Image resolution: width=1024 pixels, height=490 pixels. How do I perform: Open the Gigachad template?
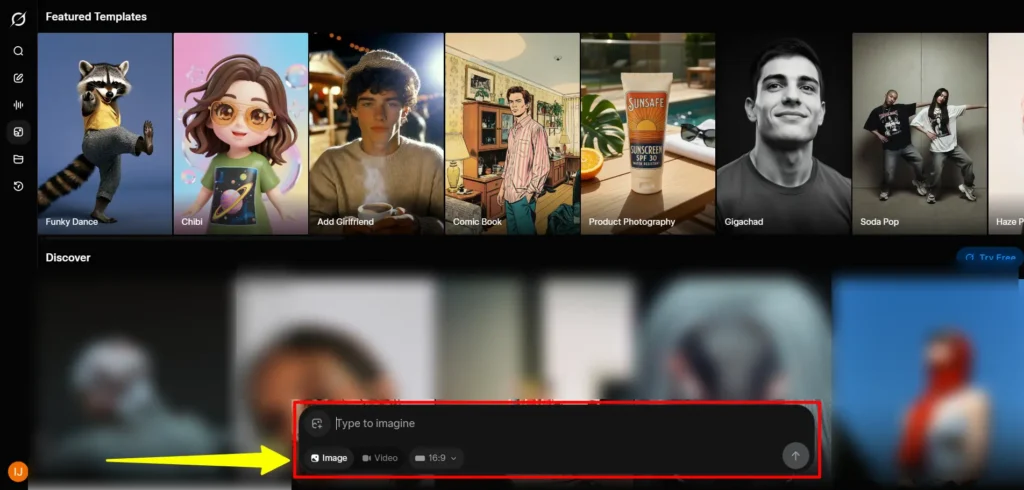(x=784, y=133)
